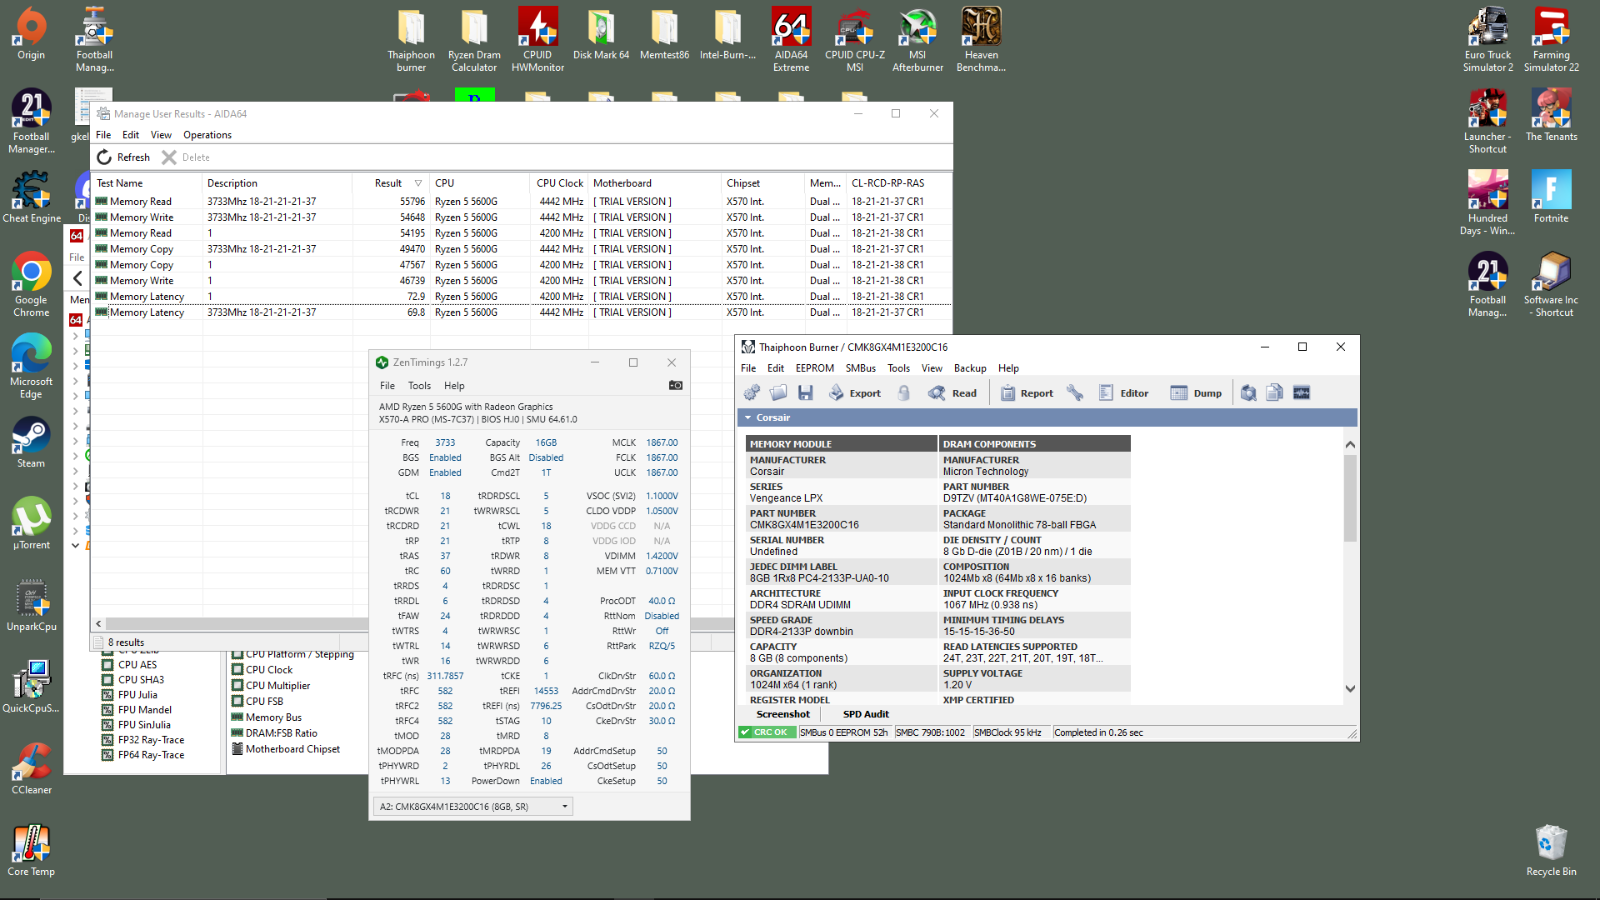This screenshot has height=900, width=1600.
Task: Open ZenTimings memory module dropdown
Action: click(x=473, y=806)
